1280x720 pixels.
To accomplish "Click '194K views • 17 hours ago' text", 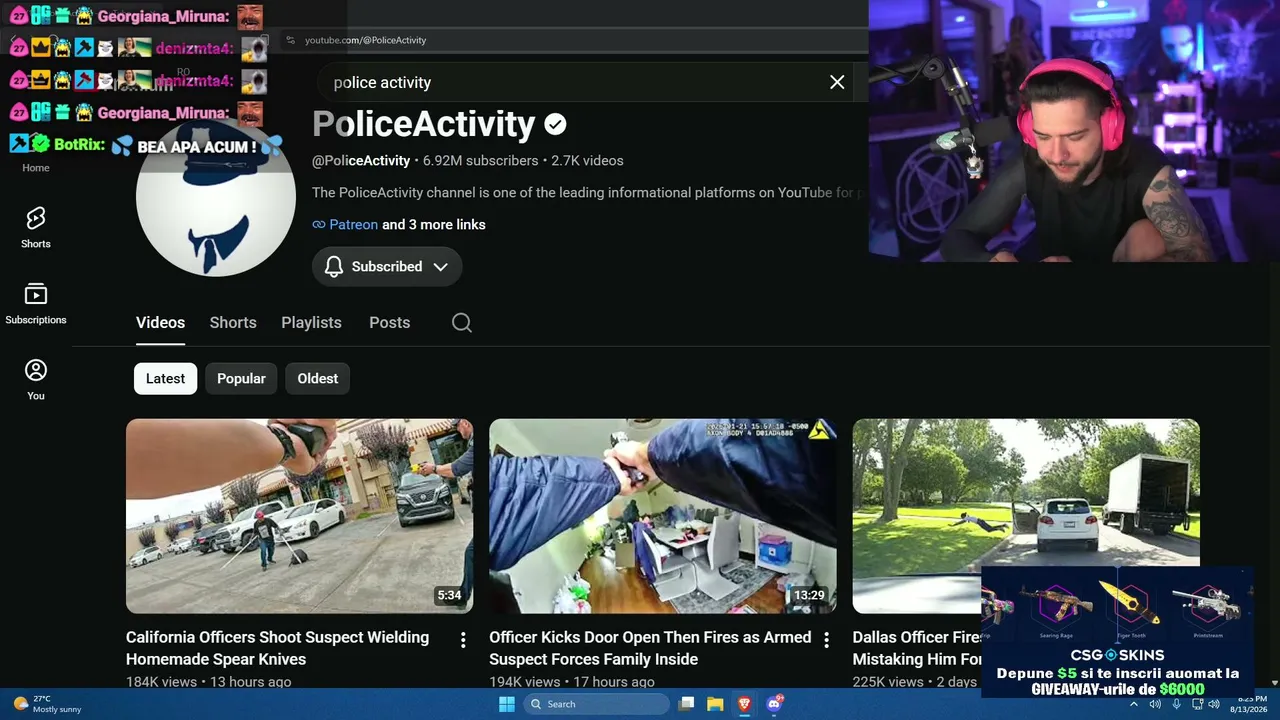I will pyautogui.click(x=572, y=682).
